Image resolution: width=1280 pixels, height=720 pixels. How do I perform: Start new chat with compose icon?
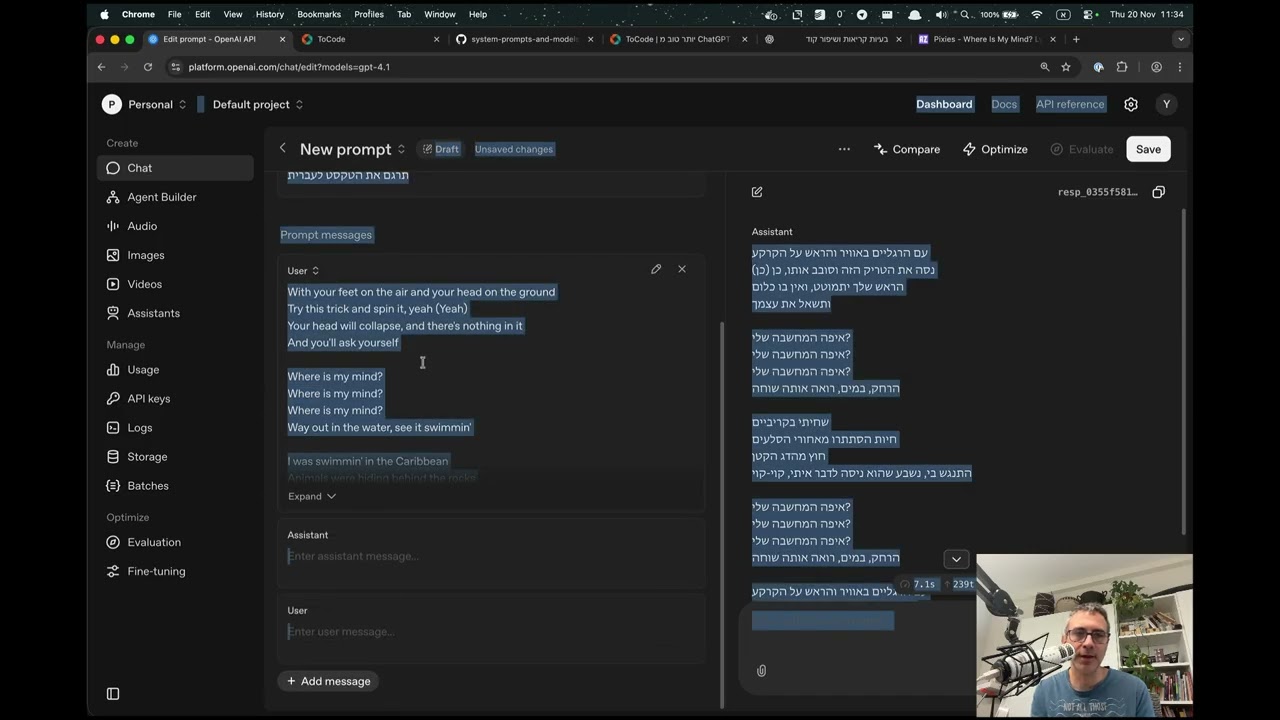tap(757, 192)
